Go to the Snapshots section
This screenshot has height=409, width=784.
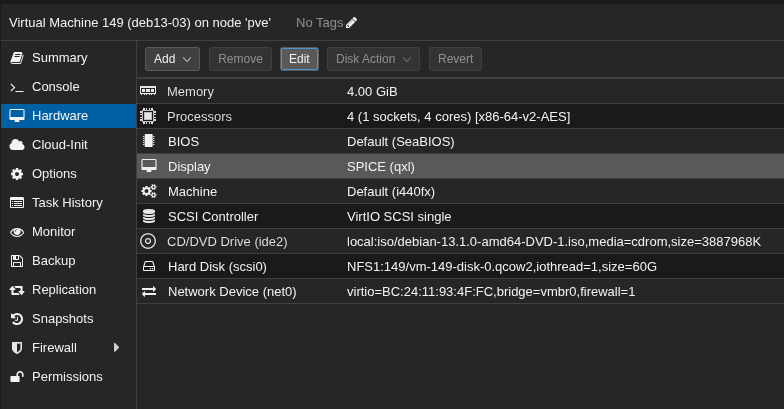(62, 319)
